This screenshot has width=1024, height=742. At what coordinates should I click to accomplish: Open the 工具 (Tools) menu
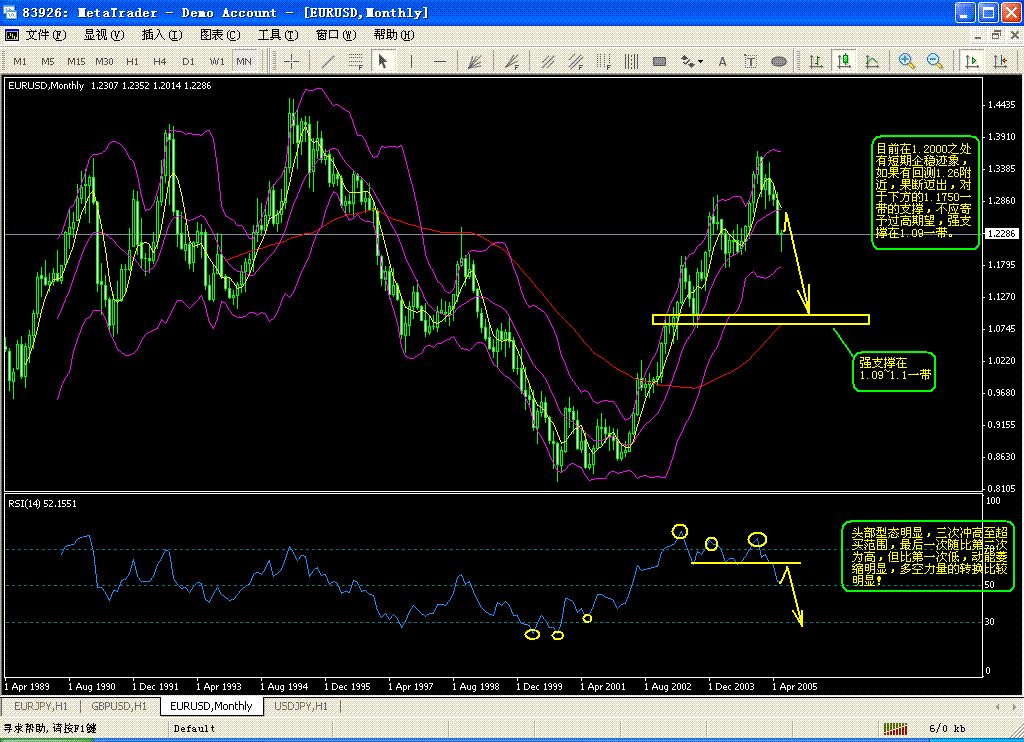pyautogui.click(x=278, y=35)
